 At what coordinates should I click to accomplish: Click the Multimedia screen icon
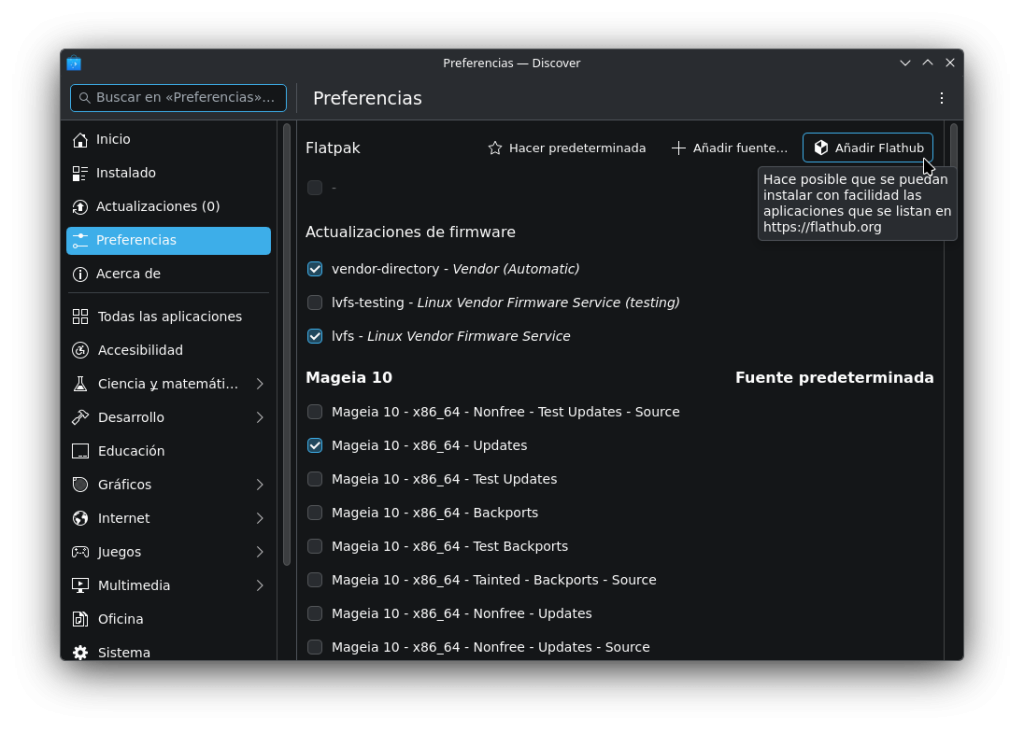coord(80,586)
